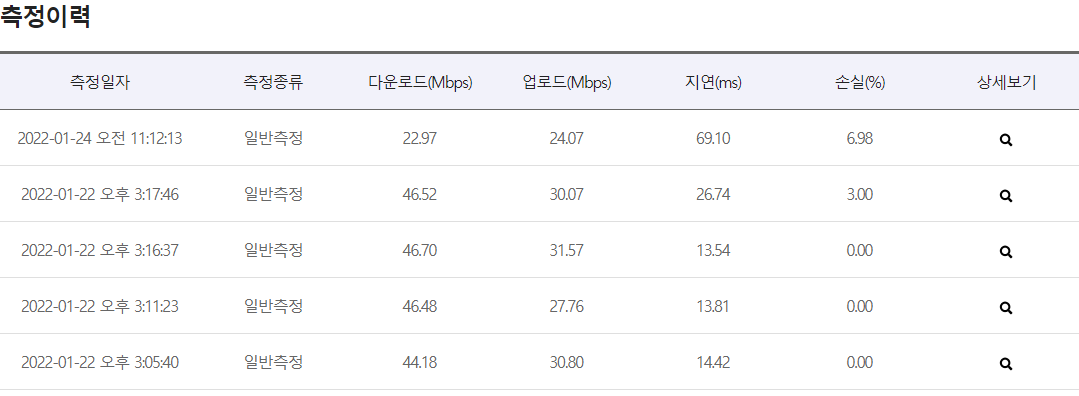This screenshot has height=396, width=1079.
Task: Select the 2022-01-24 오전 11:12:13 date cell
Action: [100, 138]
